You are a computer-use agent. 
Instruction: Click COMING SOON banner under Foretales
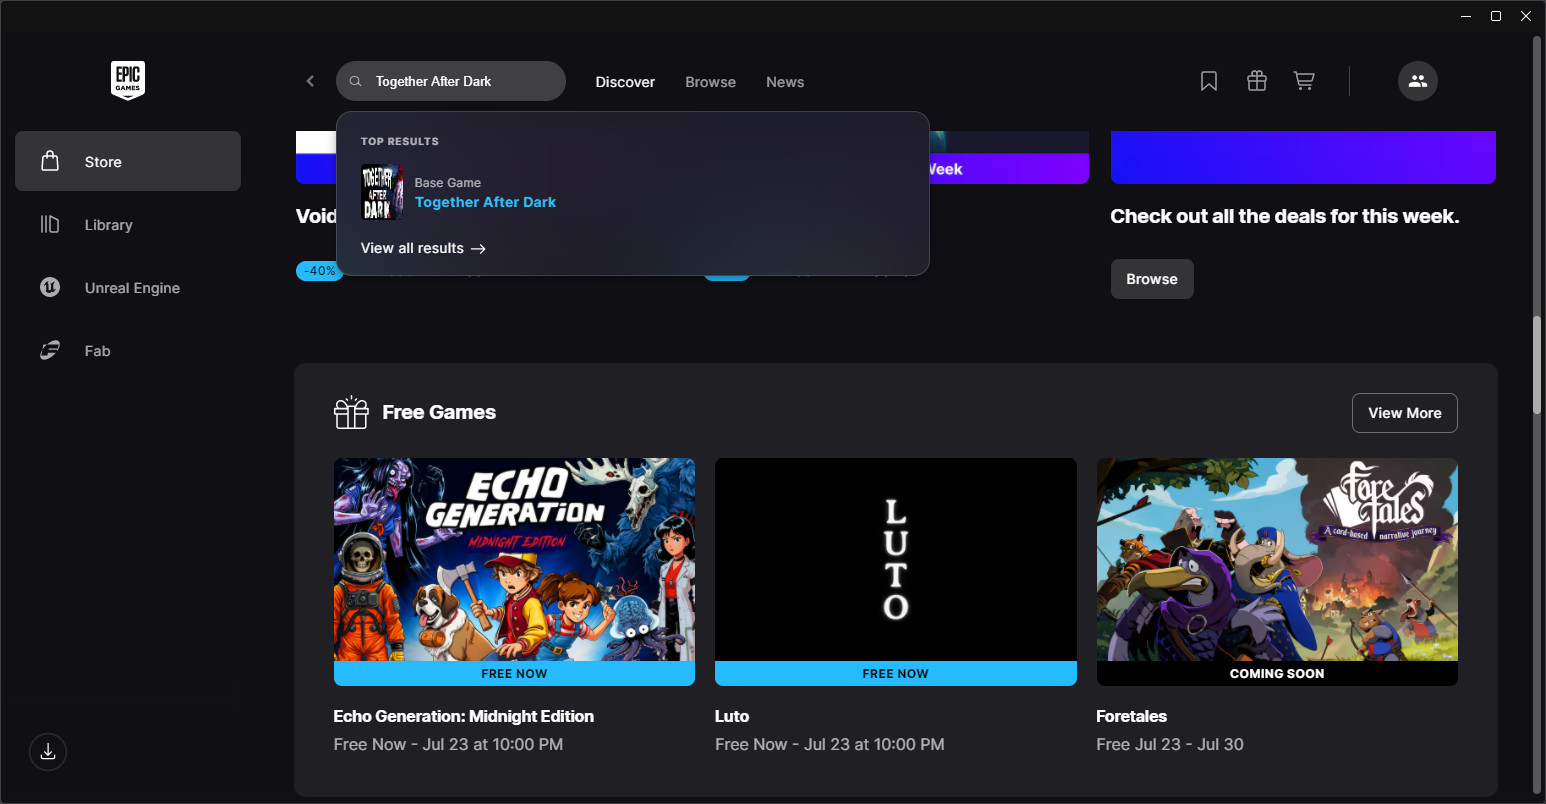[x=1277, y=673]
